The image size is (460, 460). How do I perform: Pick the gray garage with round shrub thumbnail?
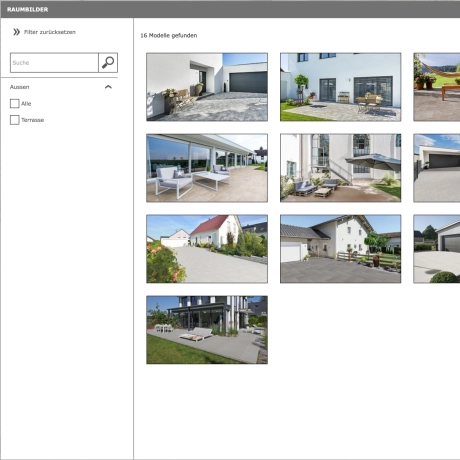tap(437, 249)
